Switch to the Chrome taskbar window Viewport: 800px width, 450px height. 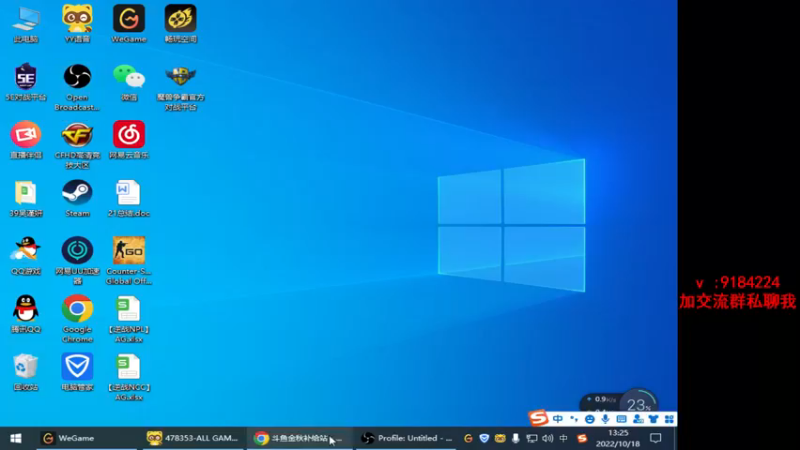click(x=299, y=438)
